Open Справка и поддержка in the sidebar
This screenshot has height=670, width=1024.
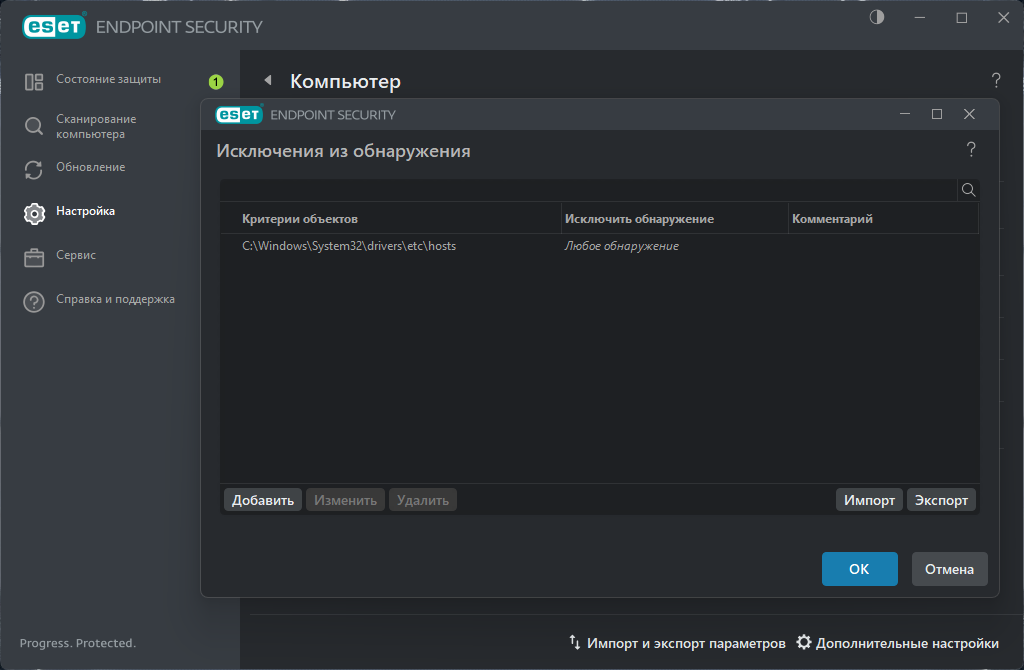(x=33, y=299)
